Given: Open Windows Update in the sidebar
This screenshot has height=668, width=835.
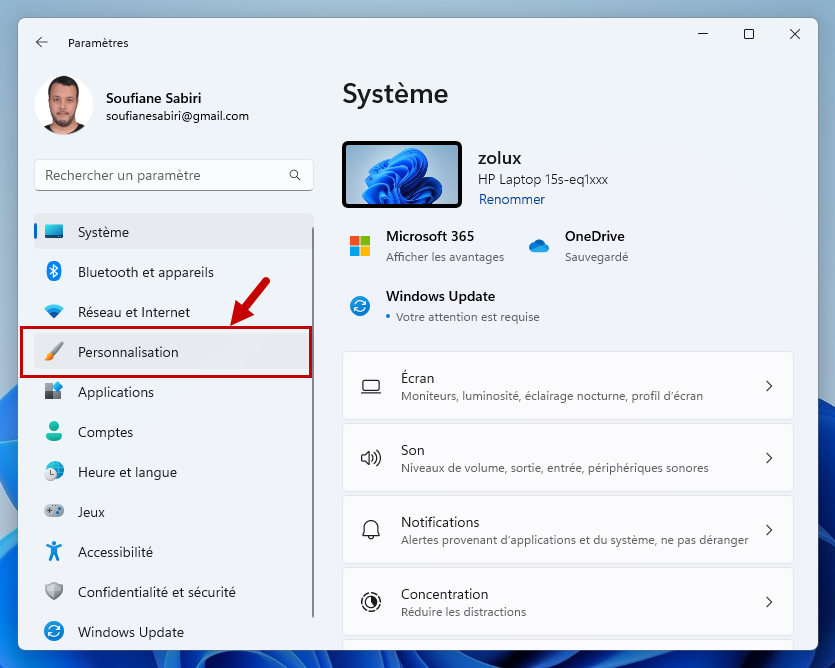Looking at the screenshot, I should 173,631.
